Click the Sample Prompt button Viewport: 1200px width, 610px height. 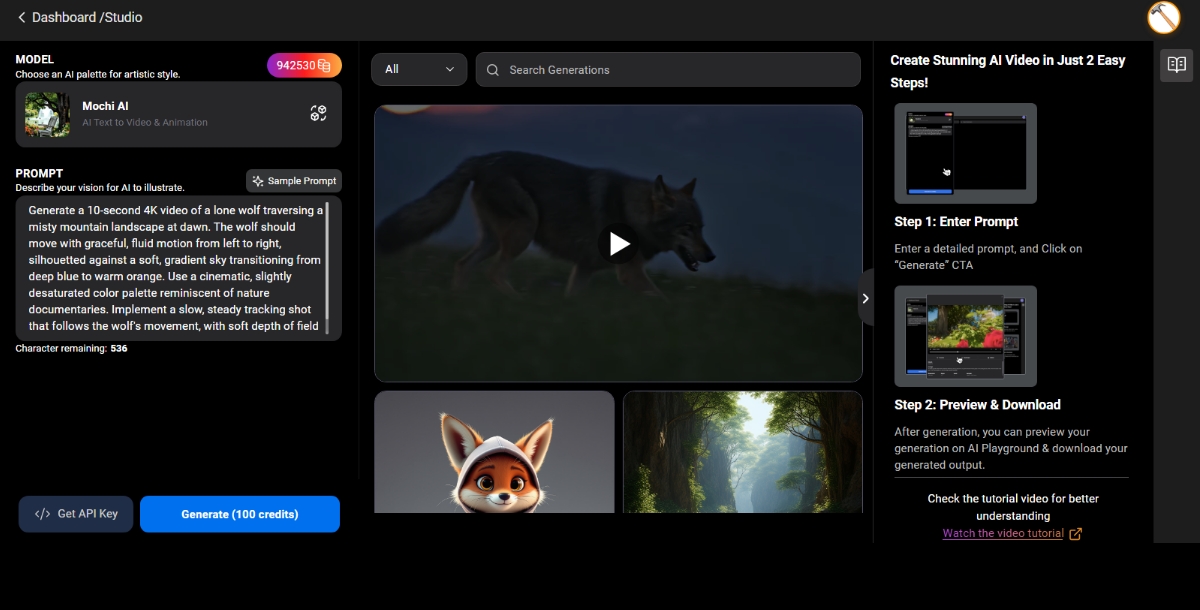294,181
